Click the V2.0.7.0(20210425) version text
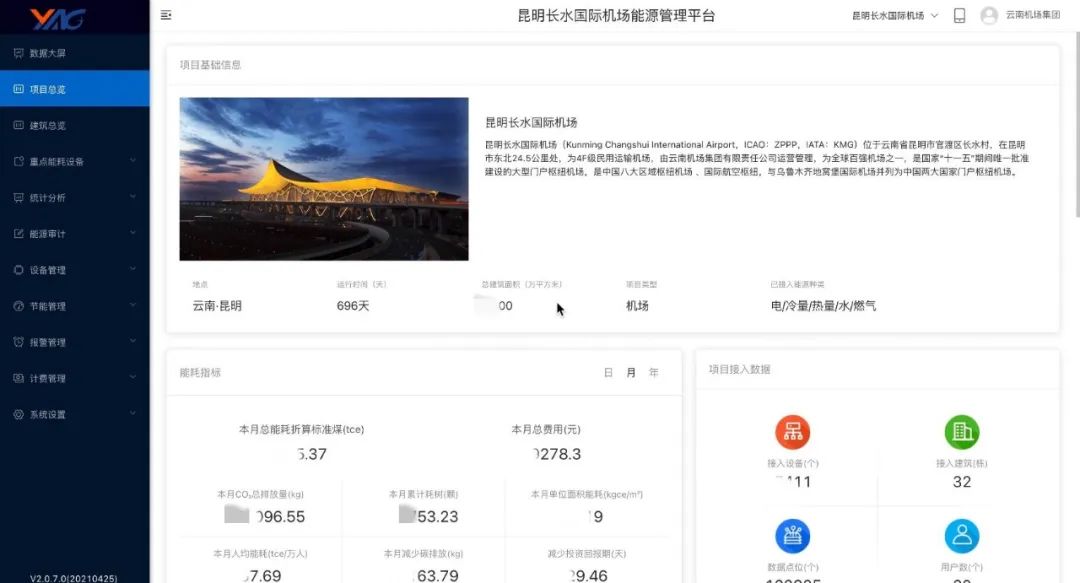The image size is (1080, 583). tap(74, 578)
